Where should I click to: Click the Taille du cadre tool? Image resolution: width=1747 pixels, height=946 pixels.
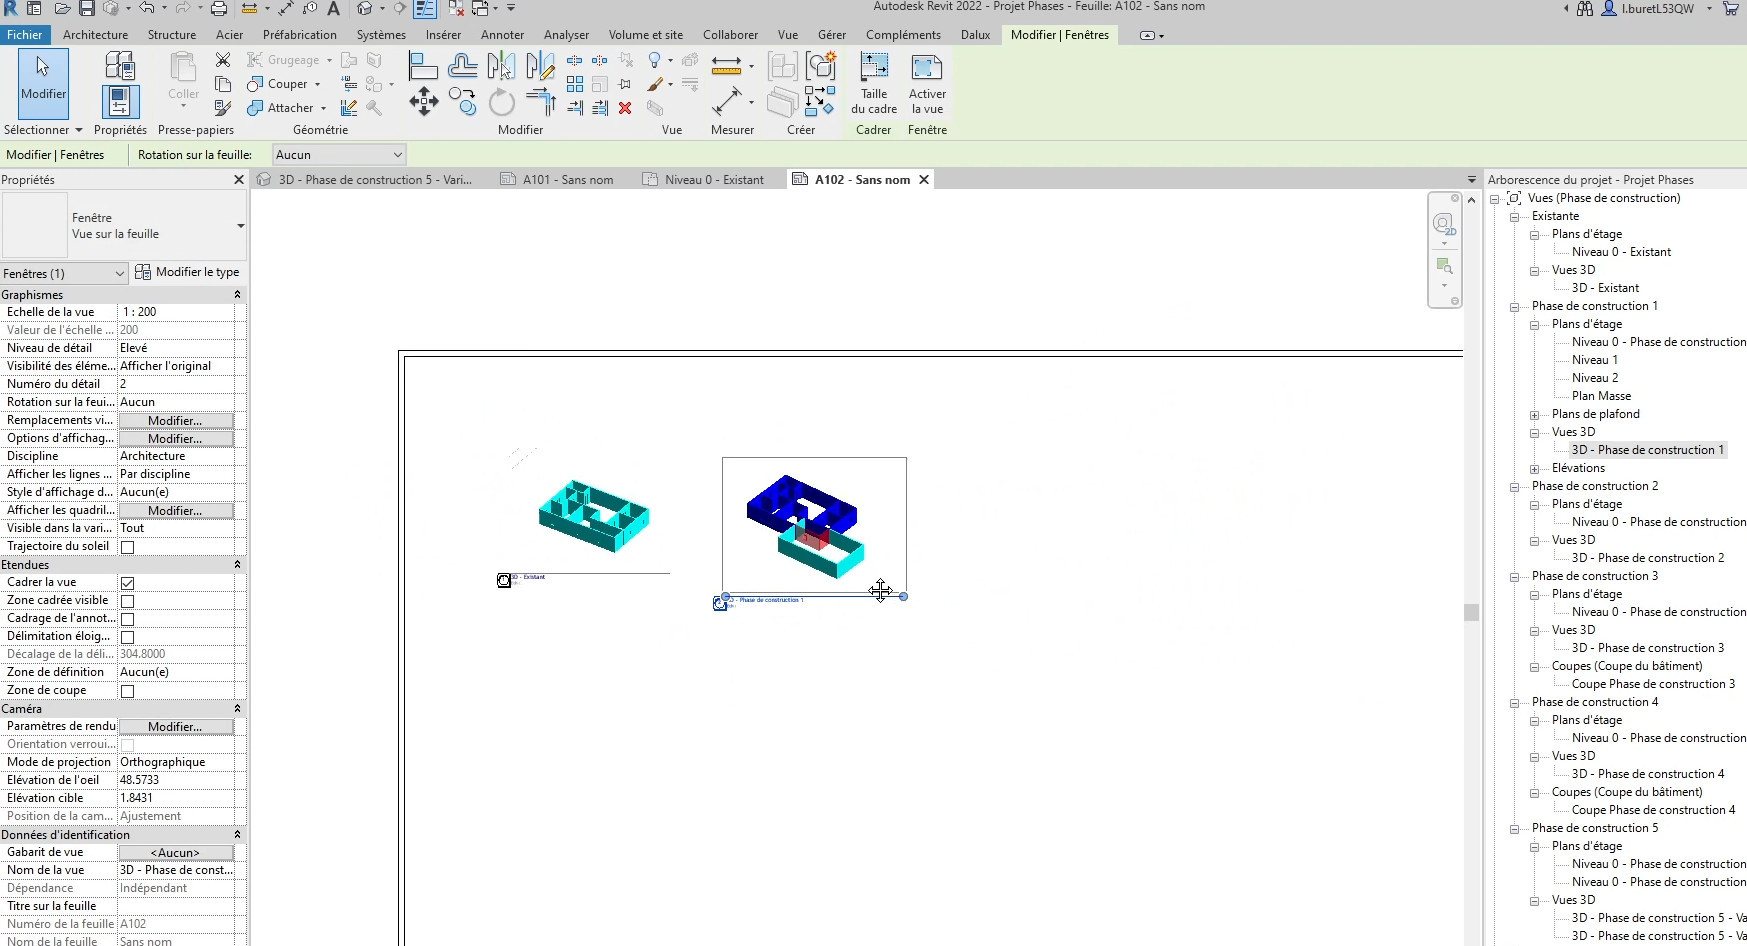tap(874, 82)
